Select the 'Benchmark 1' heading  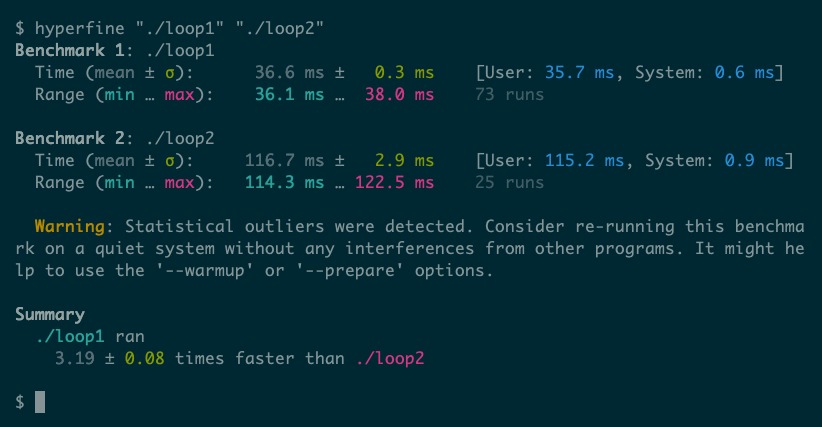point(70,50)
